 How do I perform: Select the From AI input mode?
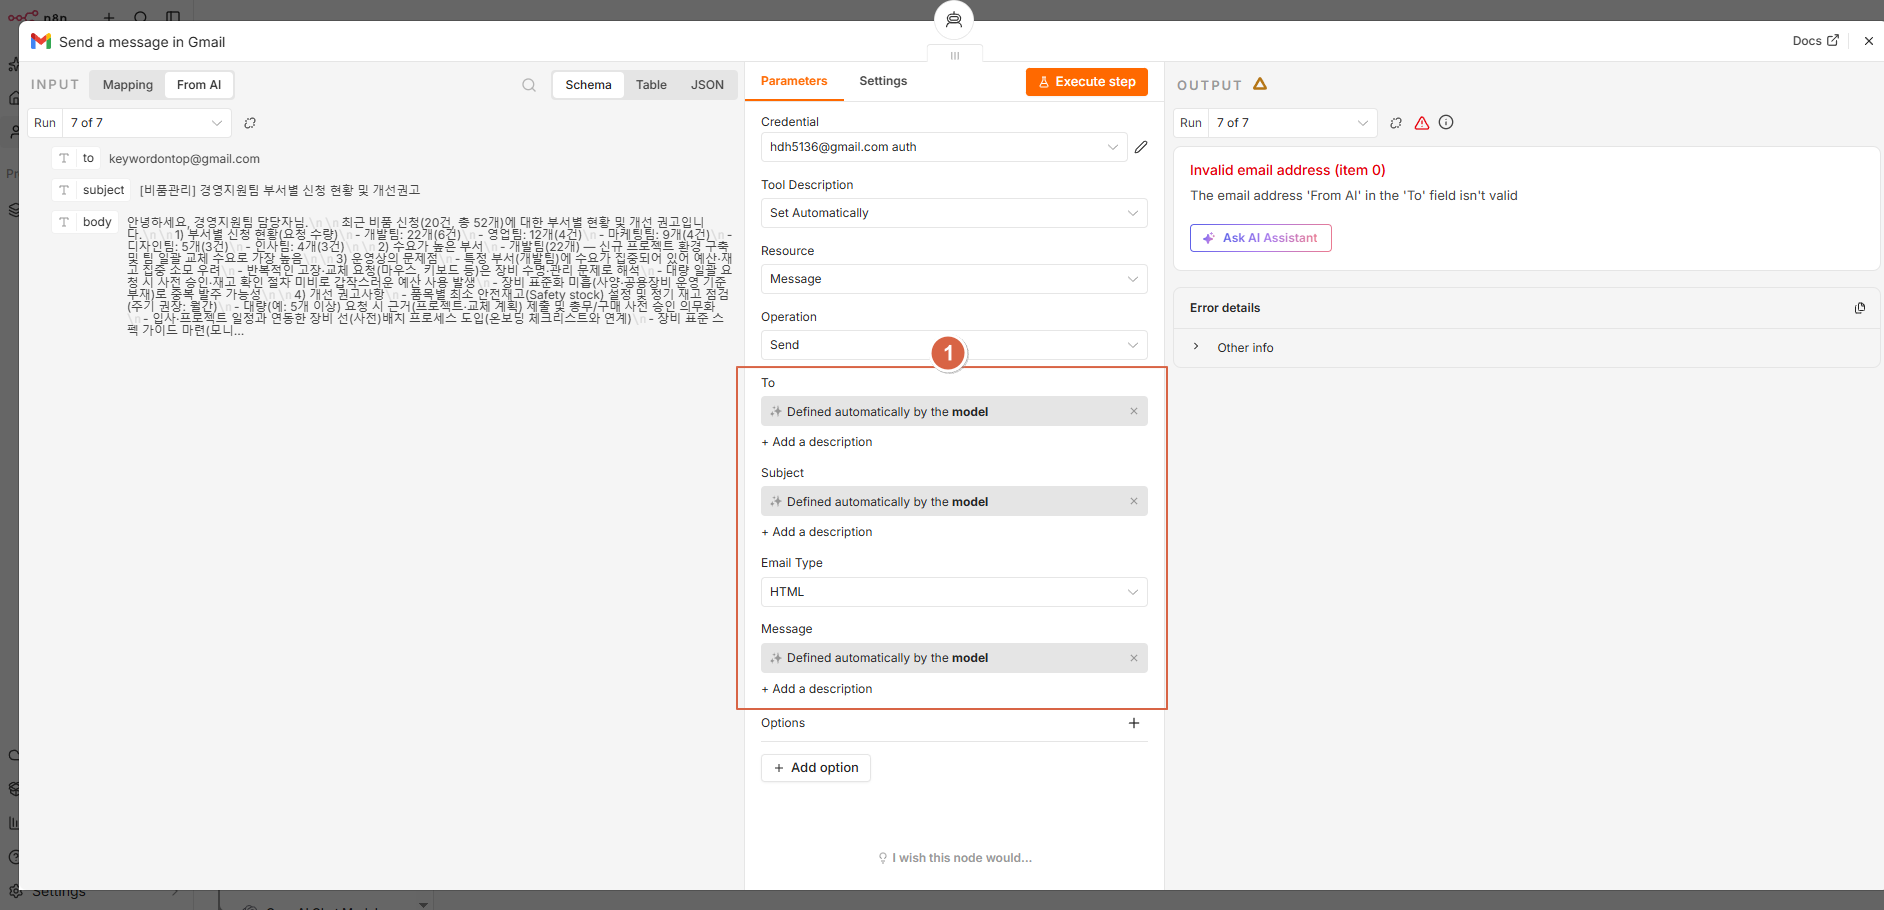199,85
